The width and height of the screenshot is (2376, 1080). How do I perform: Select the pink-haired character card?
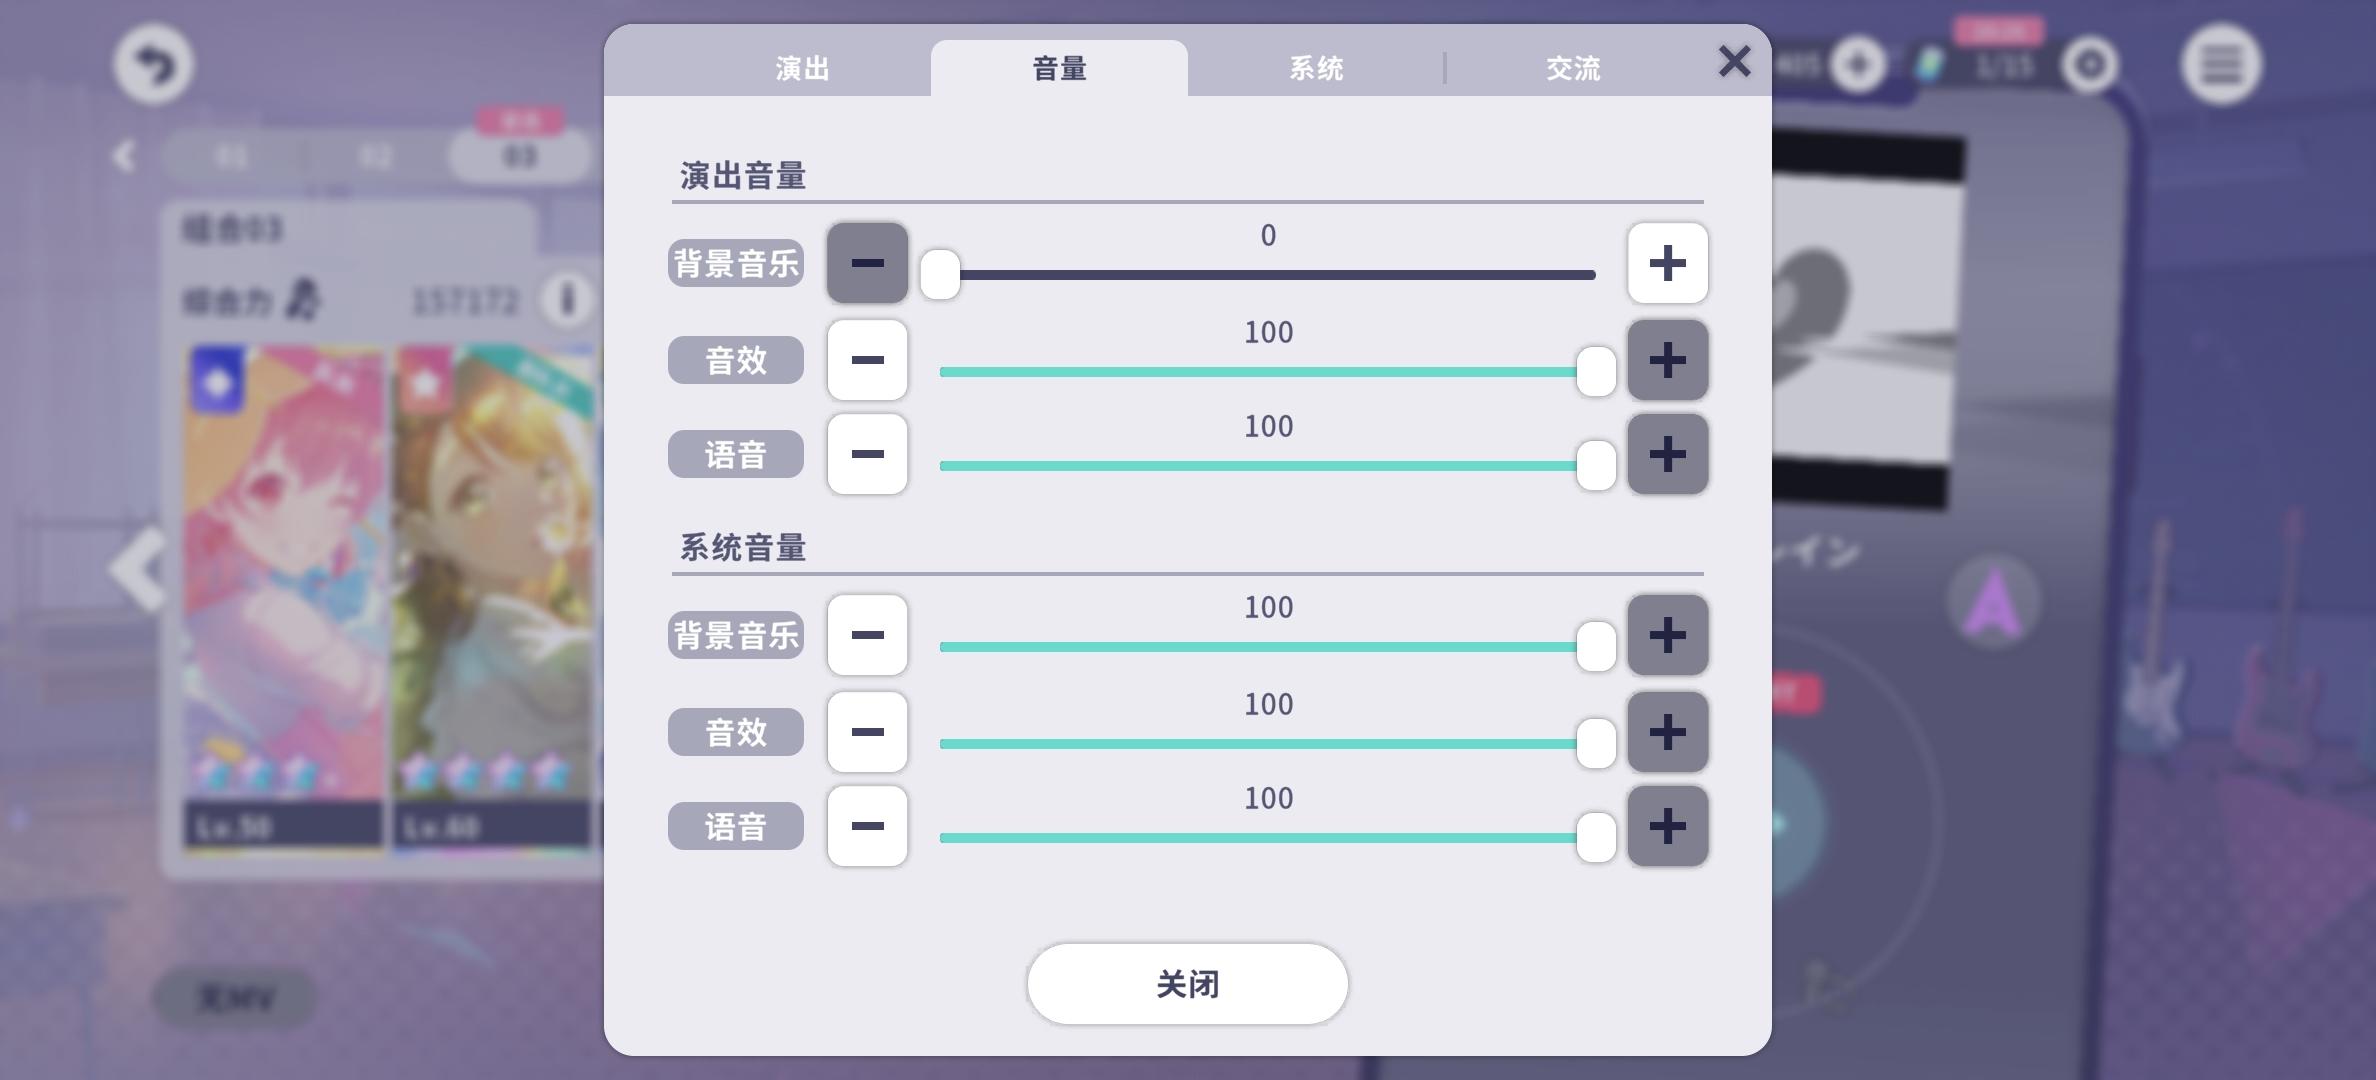pyautogui.click(x=285, y=598)
